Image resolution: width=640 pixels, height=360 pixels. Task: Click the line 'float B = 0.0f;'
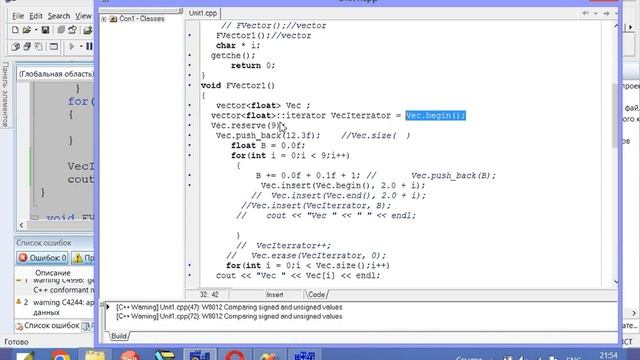click(268, 146)
